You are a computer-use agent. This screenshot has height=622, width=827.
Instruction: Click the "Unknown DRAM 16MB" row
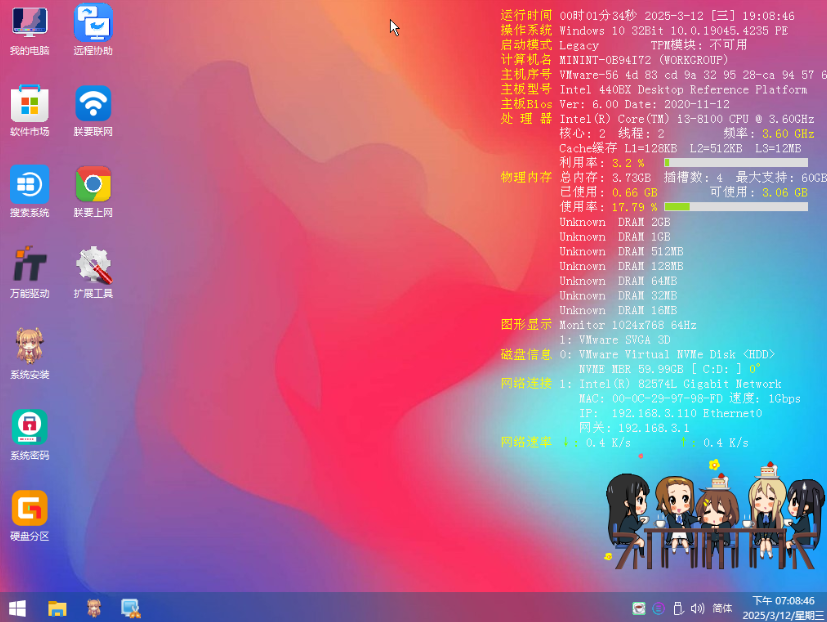(618, 311)
